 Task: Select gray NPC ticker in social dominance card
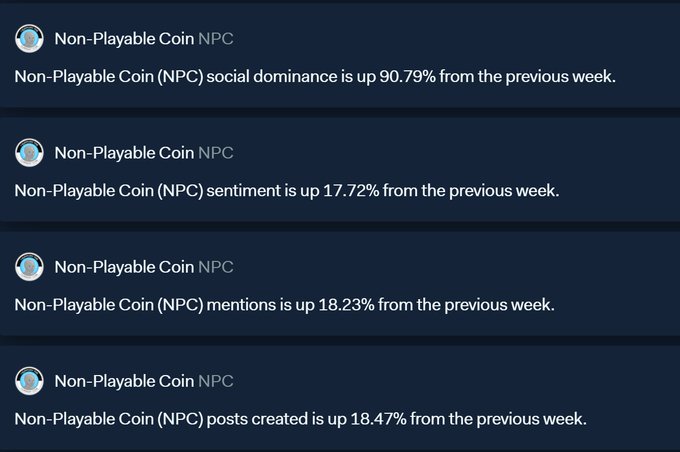pyautogui.click(x=216, y=39)
